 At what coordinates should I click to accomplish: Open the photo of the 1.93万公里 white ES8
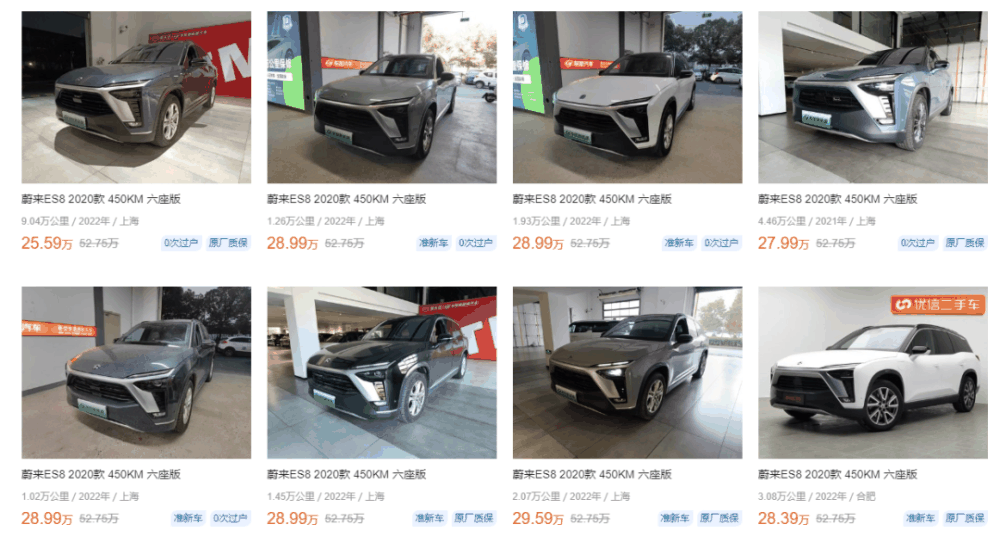click(x=627, y=98)
